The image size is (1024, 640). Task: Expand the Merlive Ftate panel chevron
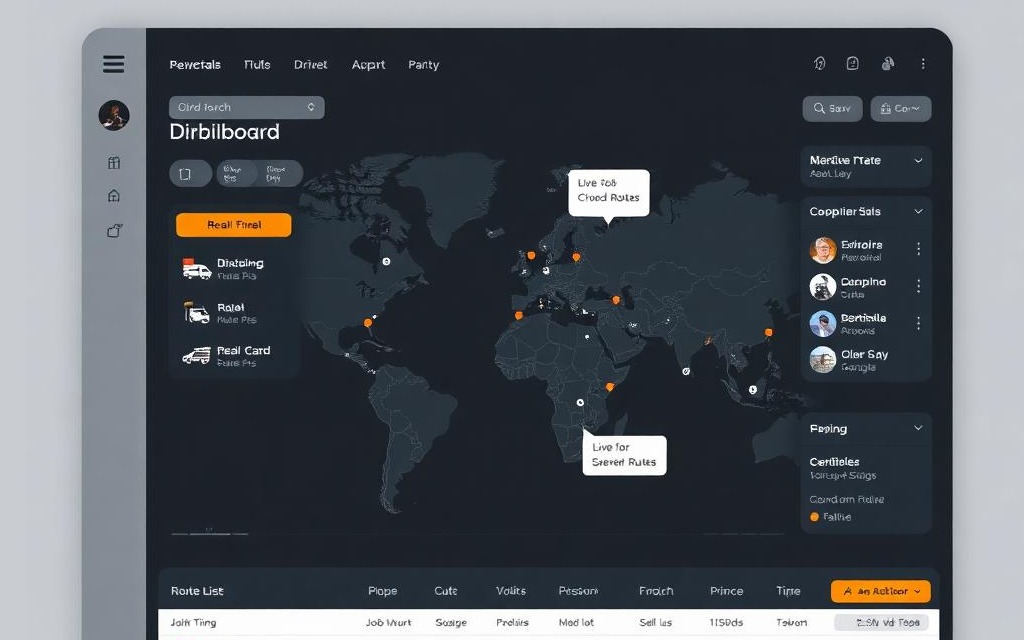918,161
